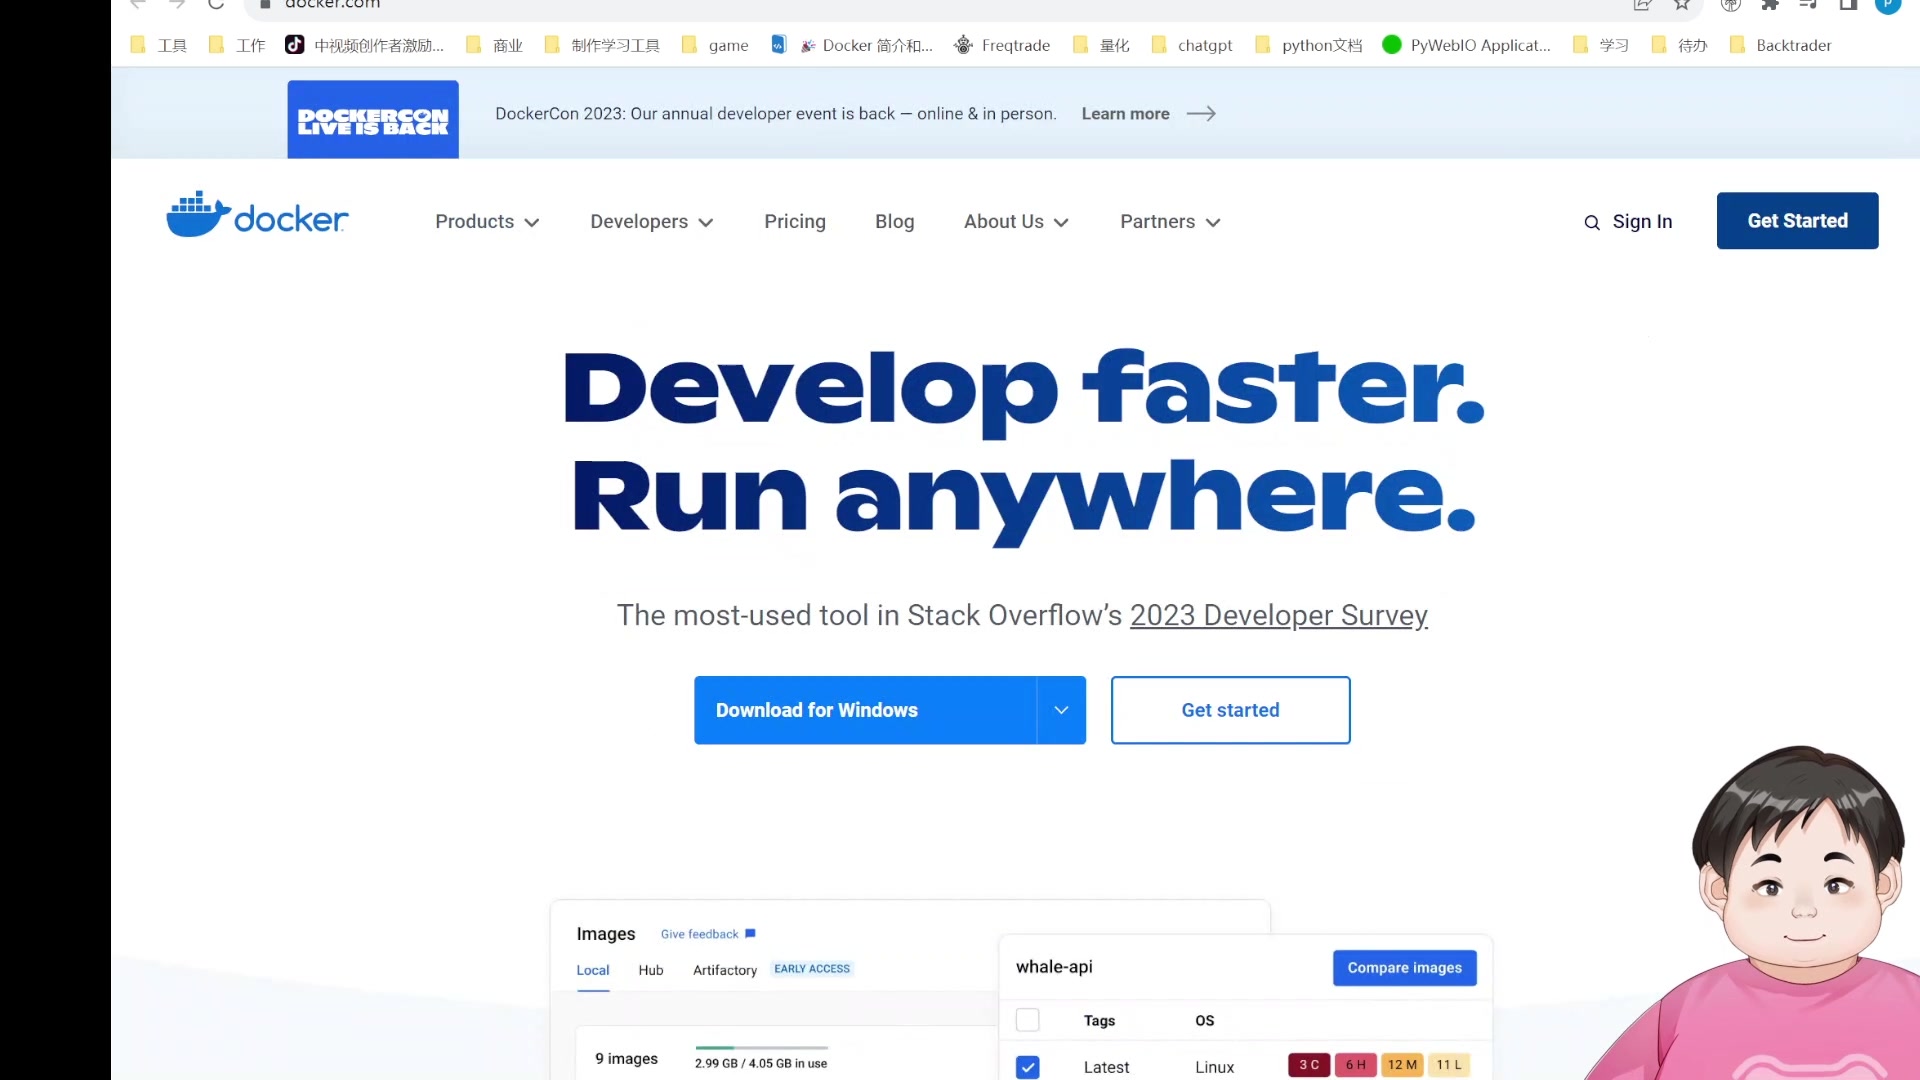Viewport: 1920px width, 1080px height.
Task: Open the 待办 bookmark folder
Action: [1680, 45]
